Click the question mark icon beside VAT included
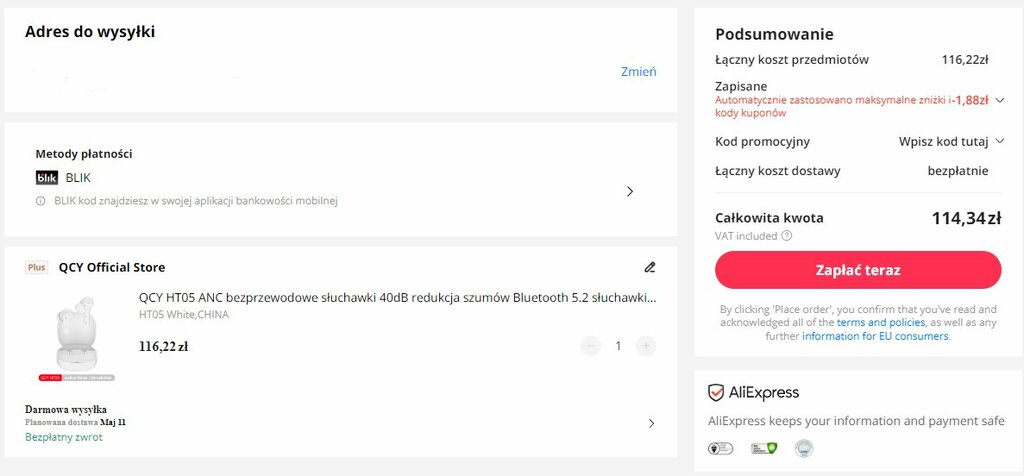Image resolution: width=1024 pixels, height=476 pixels. 786,236
